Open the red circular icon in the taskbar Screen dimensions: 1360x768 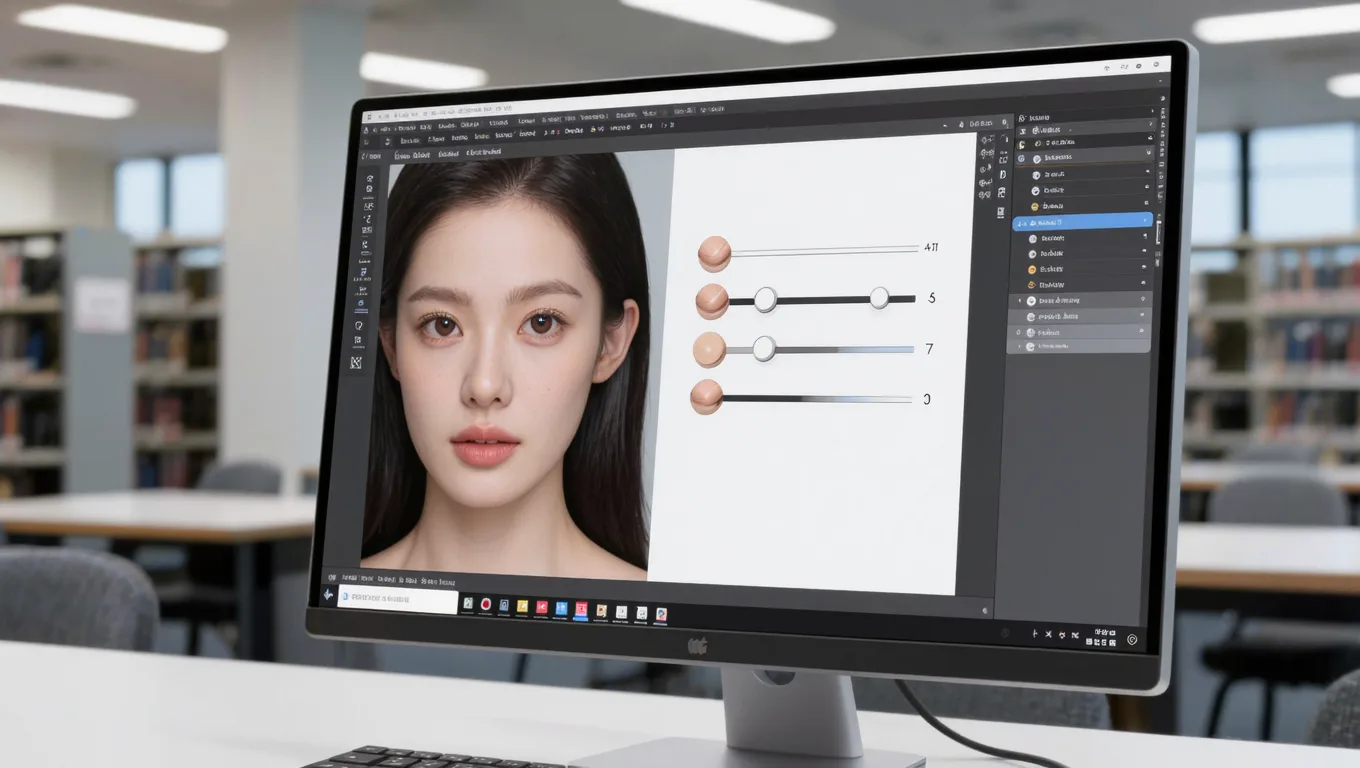click(x=485, y=605)
